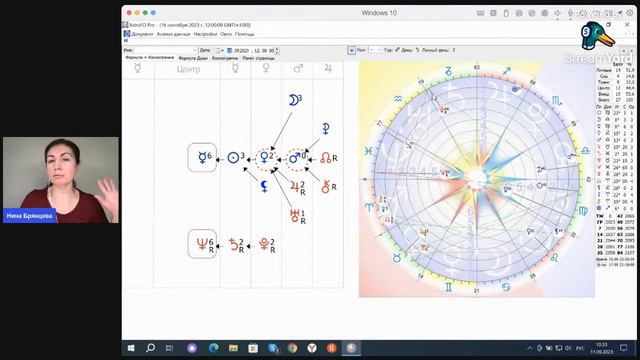
Task: Click the Aries sign on chart wheel
Action: click(369, 207)
